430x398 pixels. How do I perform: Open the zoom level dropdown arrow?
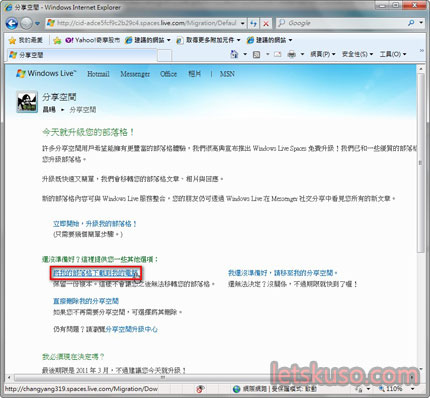(412, 389)
